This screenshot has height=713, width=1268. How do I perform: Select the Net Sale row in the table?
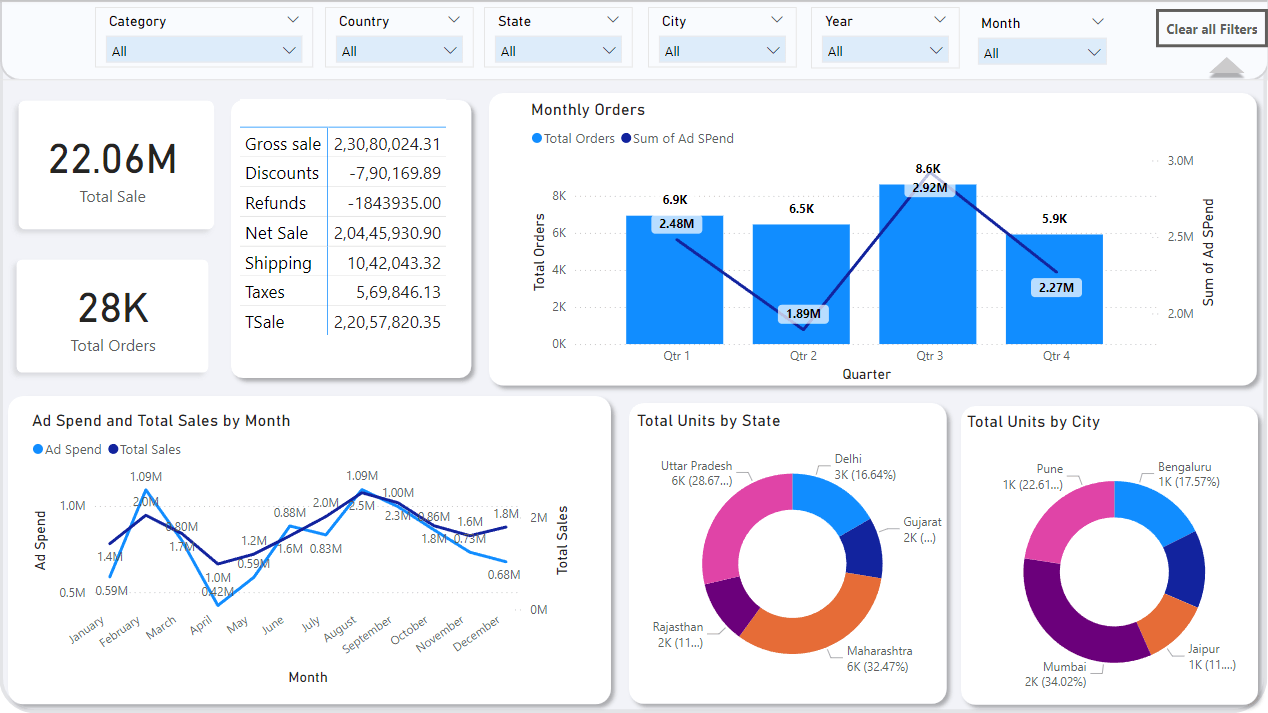340,232
